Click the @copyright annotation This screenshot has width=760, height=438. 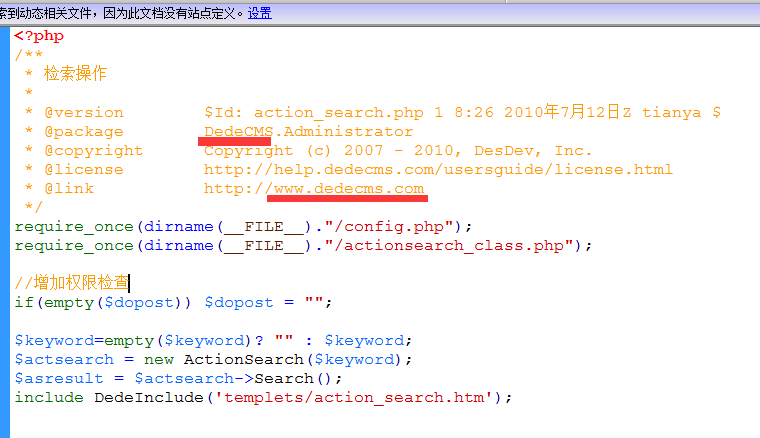pos(93,150)
